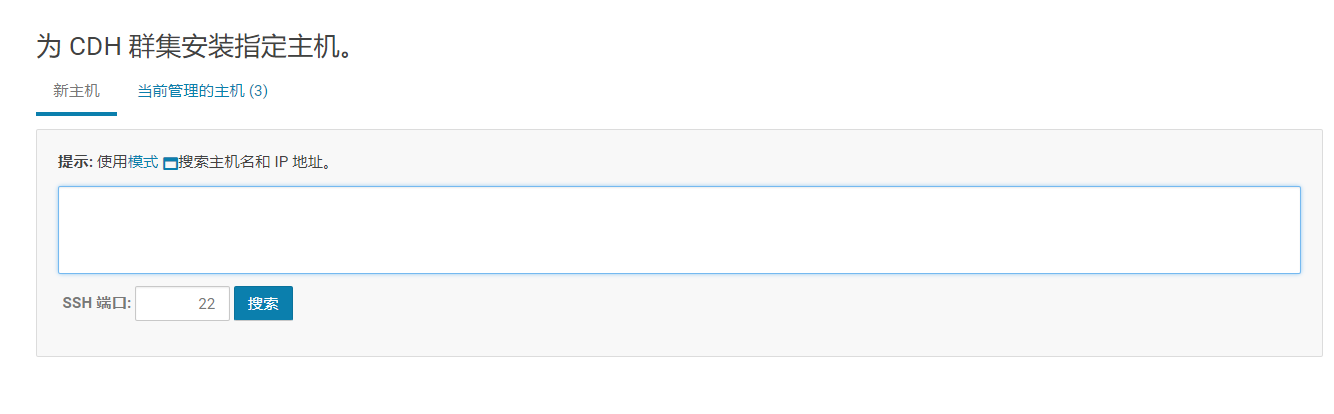The image size is (1334, 414).
Task: Select the (3) count on managed hosts tab
Action: click(x=258, y=91)
